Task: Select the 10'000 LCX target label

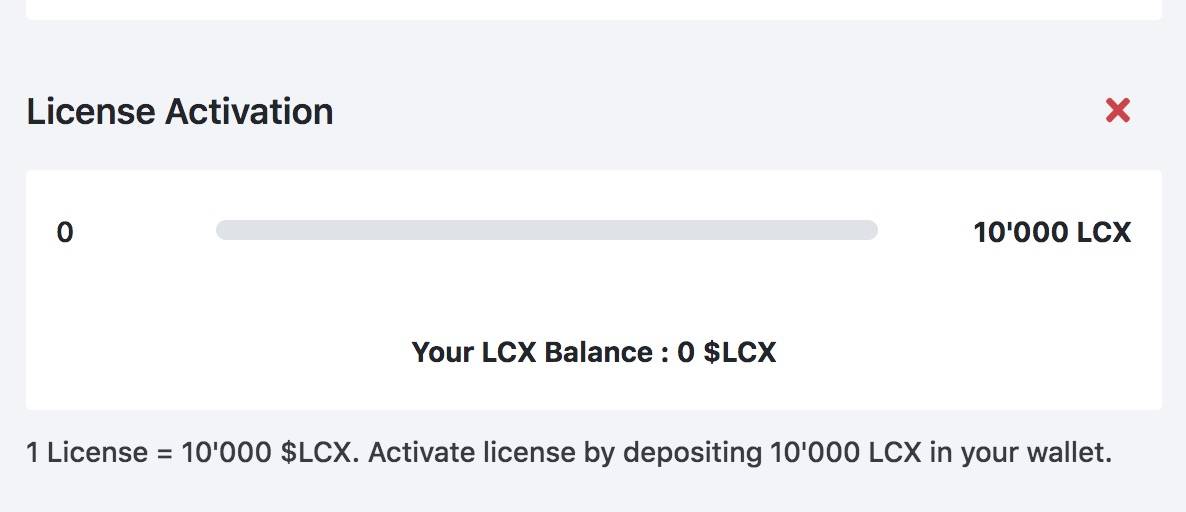Action: (x=1052, y=232)
